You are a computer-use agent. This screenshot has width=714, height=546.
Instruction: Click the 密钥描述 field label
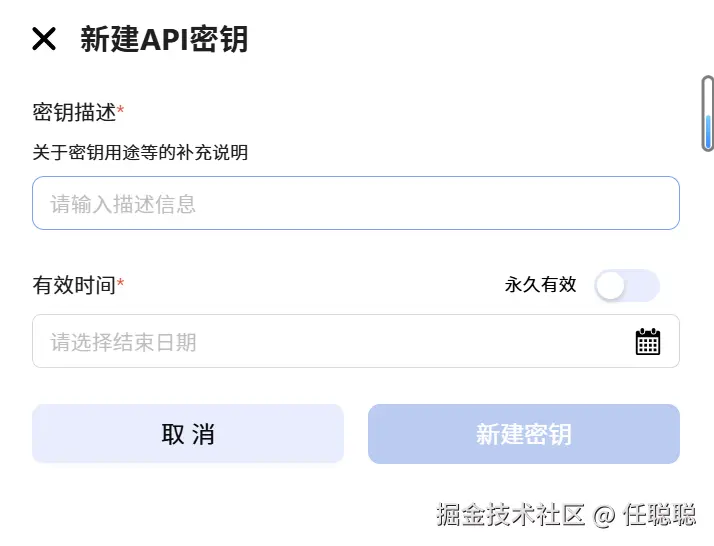(x=74, y=112)
